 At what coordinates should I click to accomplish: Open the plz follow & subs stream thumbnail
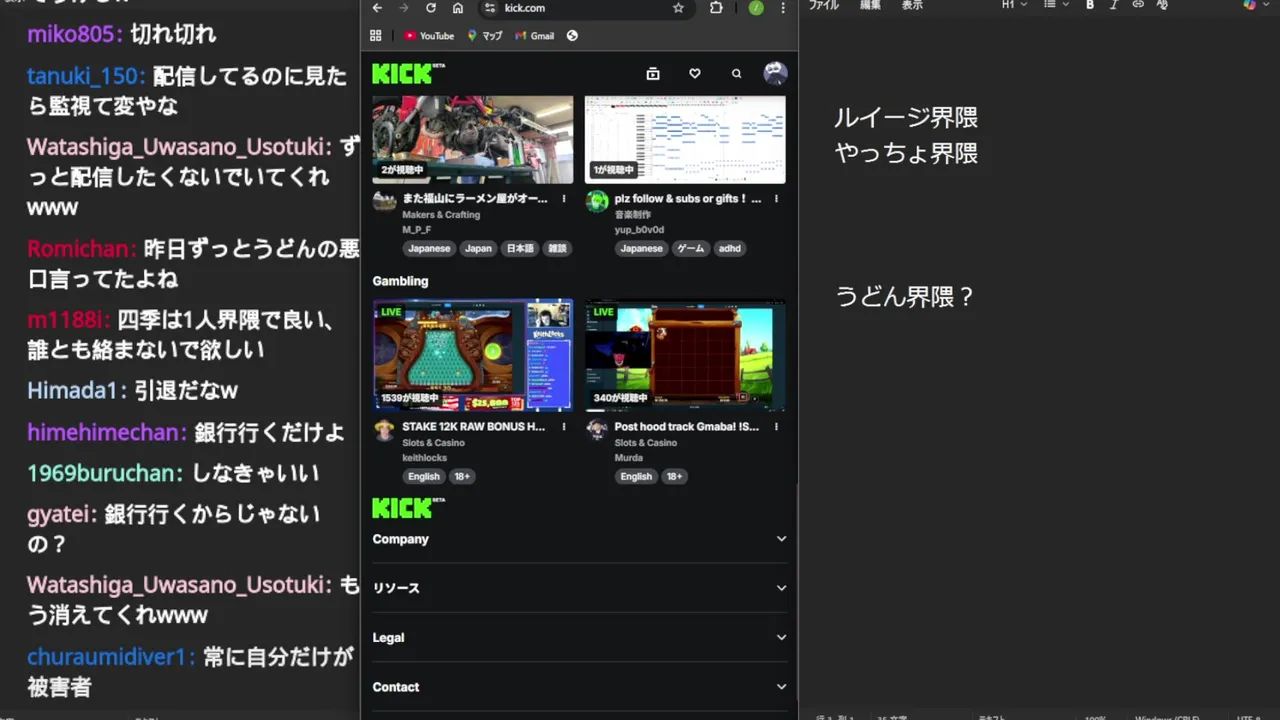(x=685, y=139)
